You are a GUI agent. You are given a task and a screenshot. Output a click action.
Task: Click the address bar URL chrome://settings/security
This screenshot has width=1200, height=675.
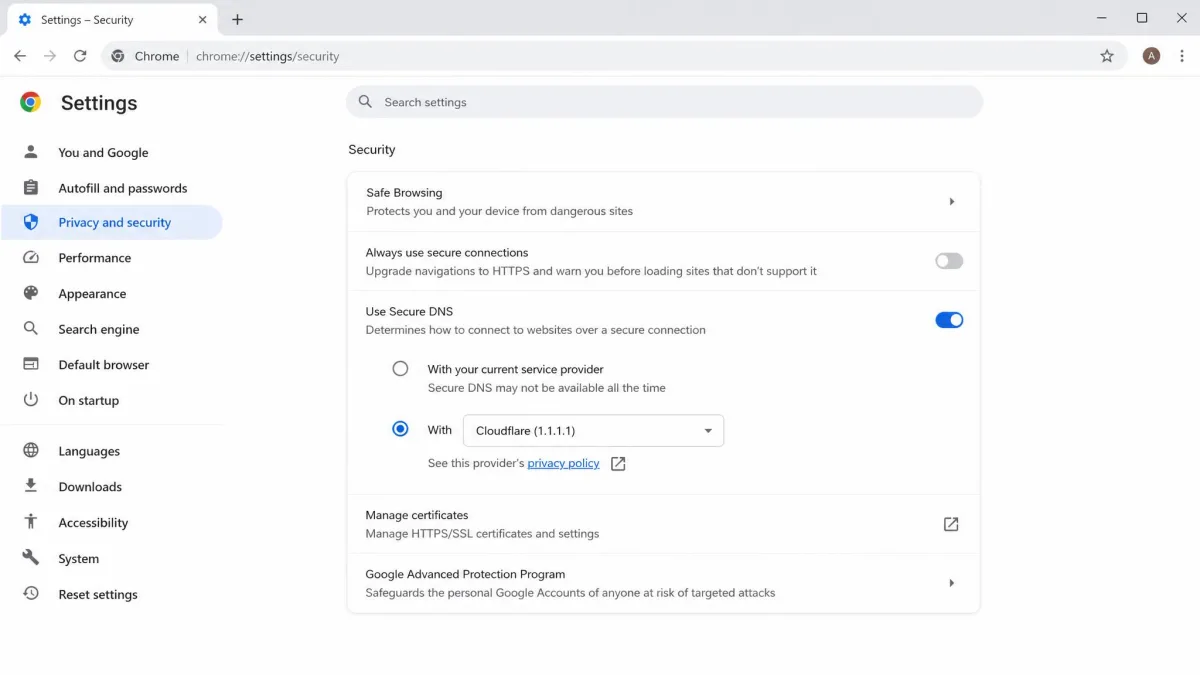click(267, 56)
